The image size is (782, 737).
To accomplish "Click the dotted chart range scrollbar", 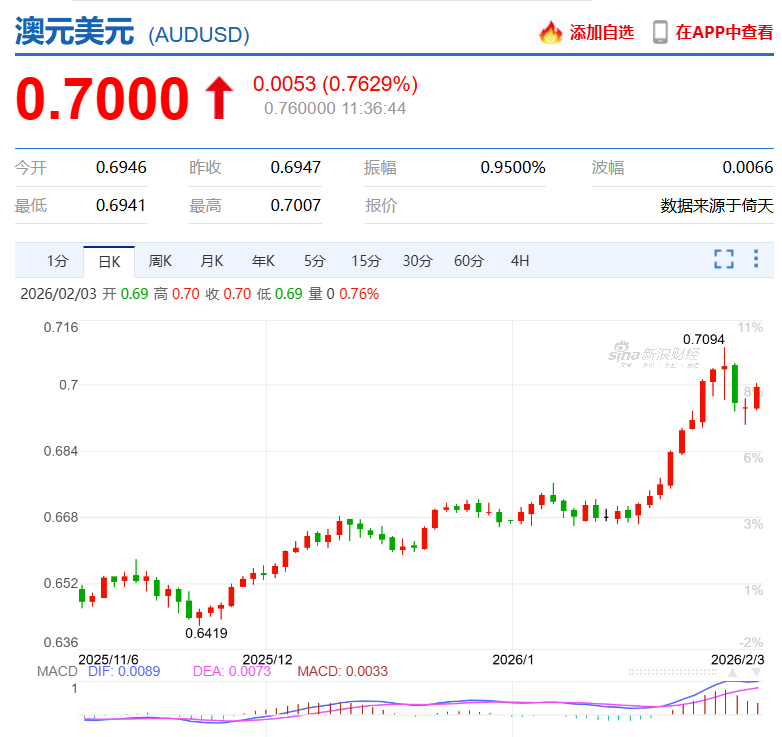I will [673, 673].
